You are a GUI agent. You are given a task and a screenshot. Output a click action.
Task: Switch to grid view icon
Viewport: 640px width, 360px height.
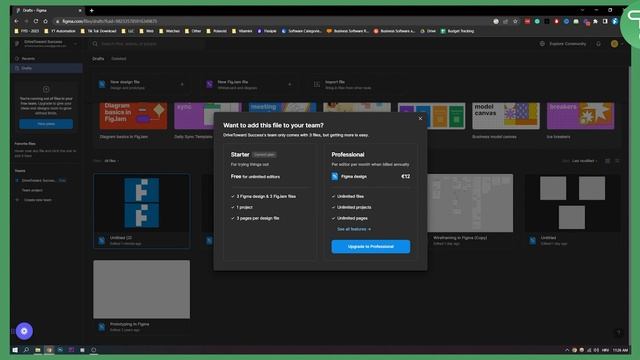click(607, 161)
